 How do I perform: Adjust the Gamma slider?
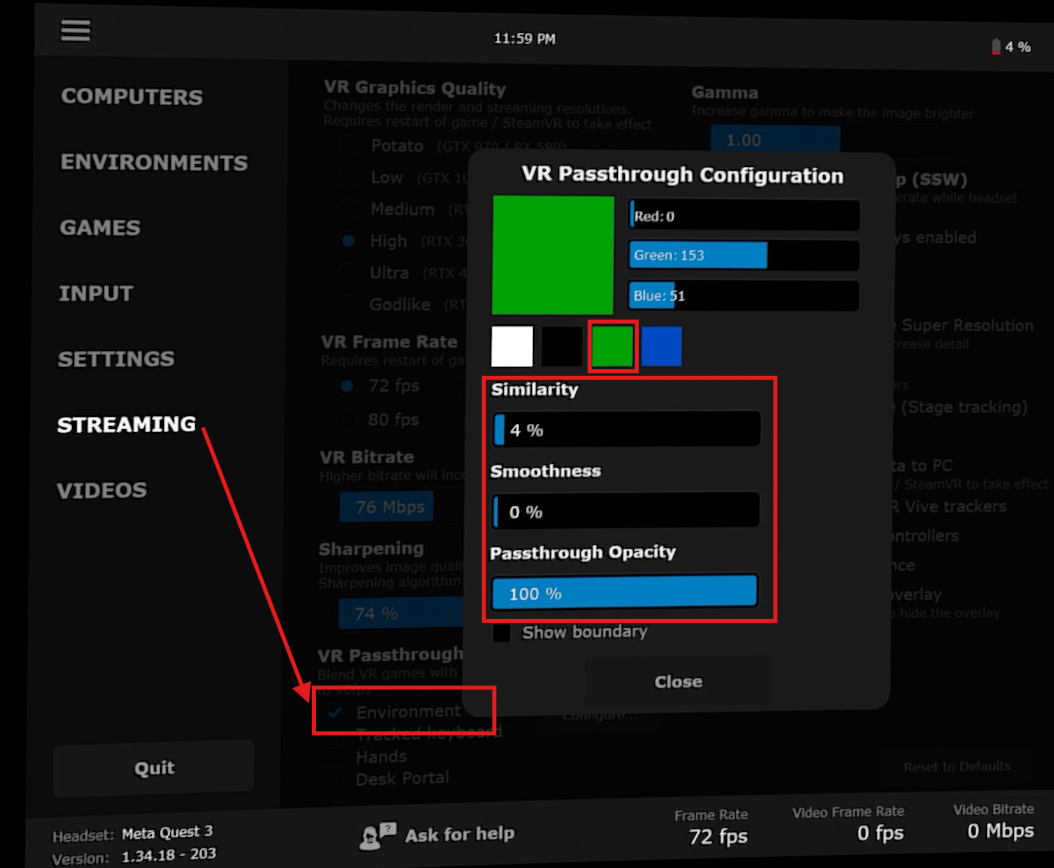point(841,141)
